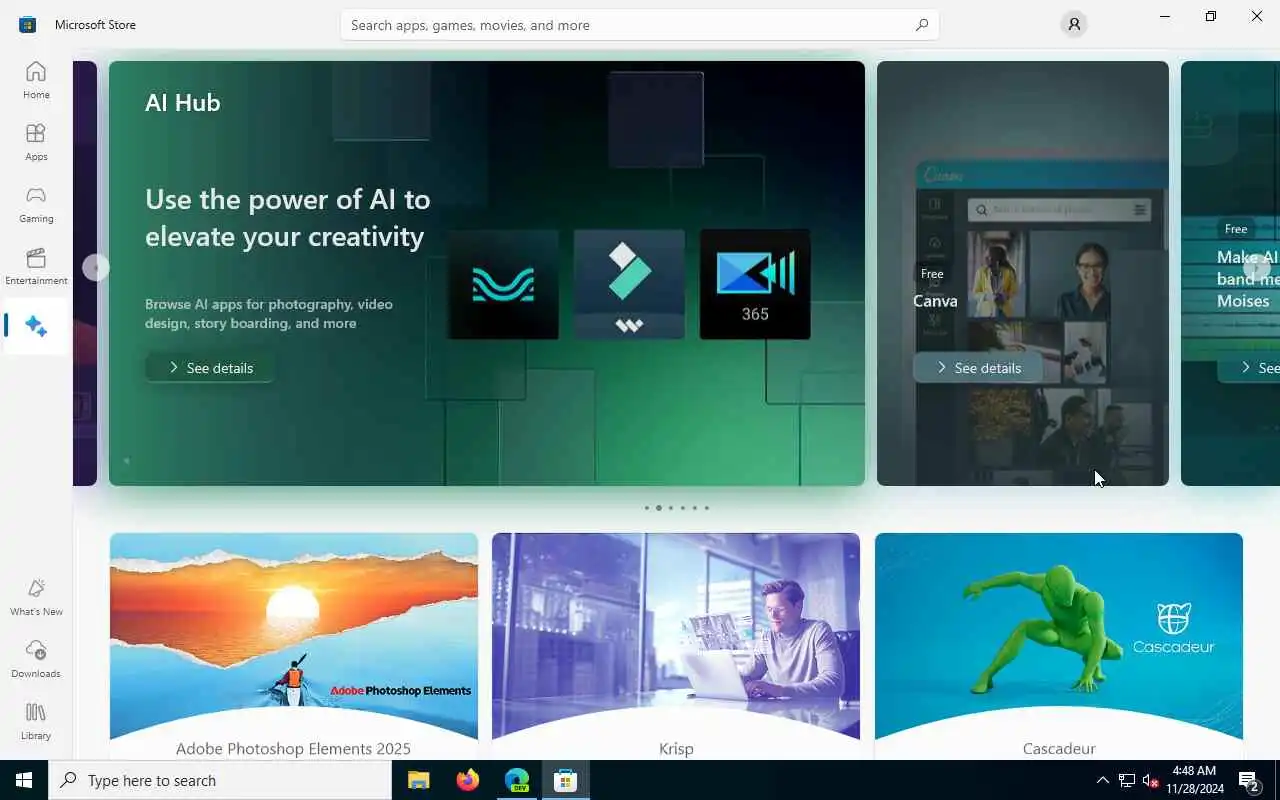
Task: Click the 365 video app icon in the banner
Action: click(755, 284)
